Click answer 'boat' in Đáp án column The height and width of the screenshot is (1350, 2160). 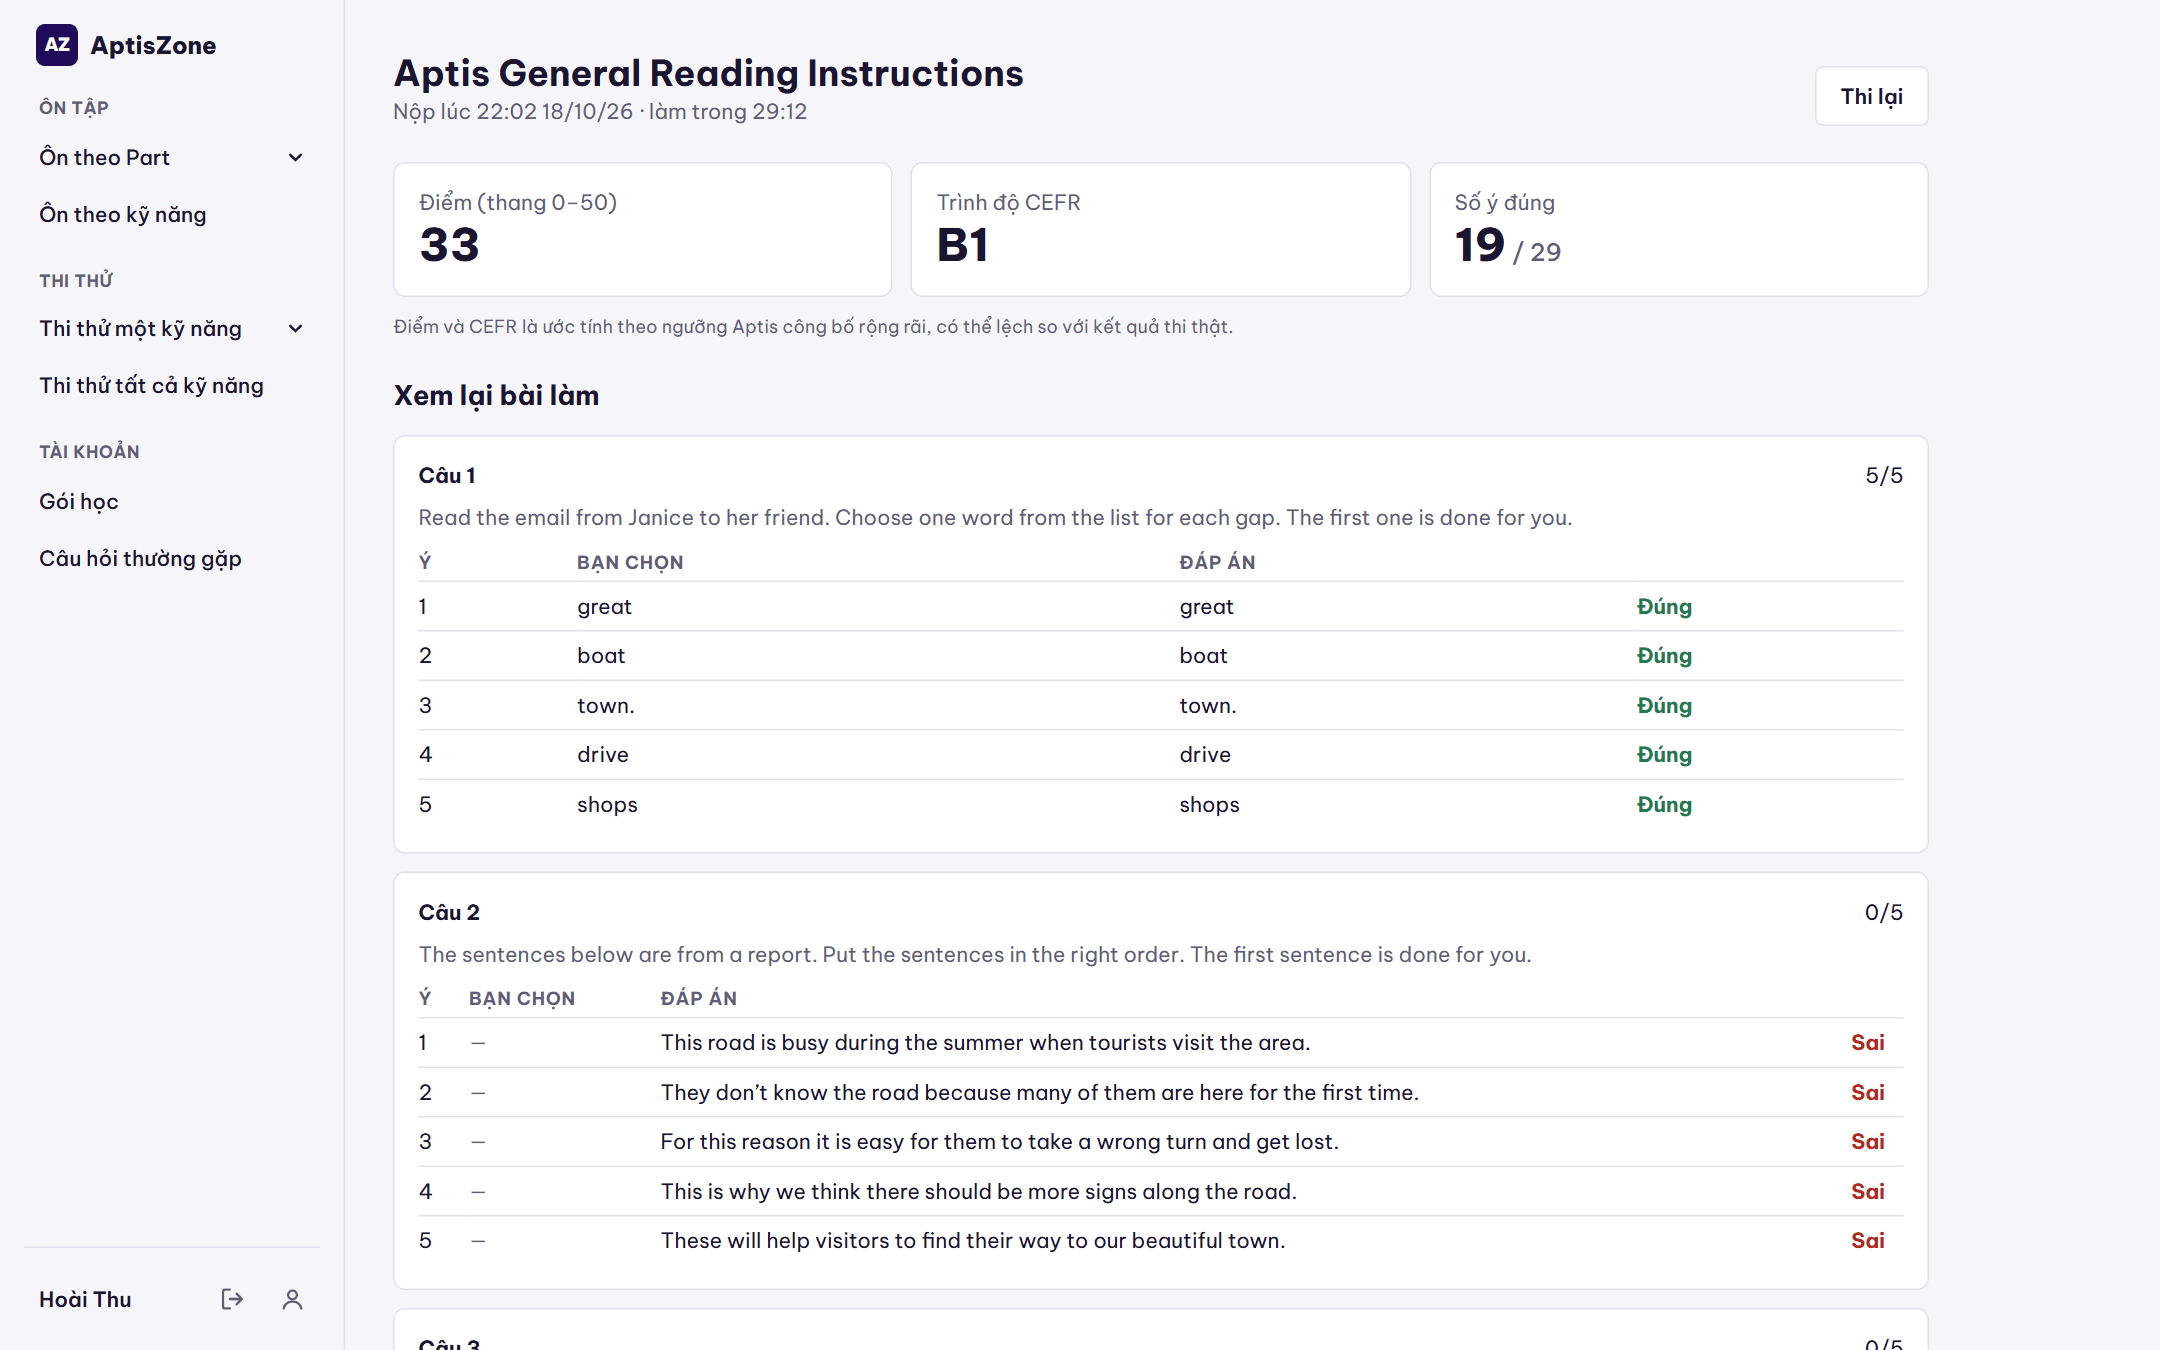click(1203, 655)
